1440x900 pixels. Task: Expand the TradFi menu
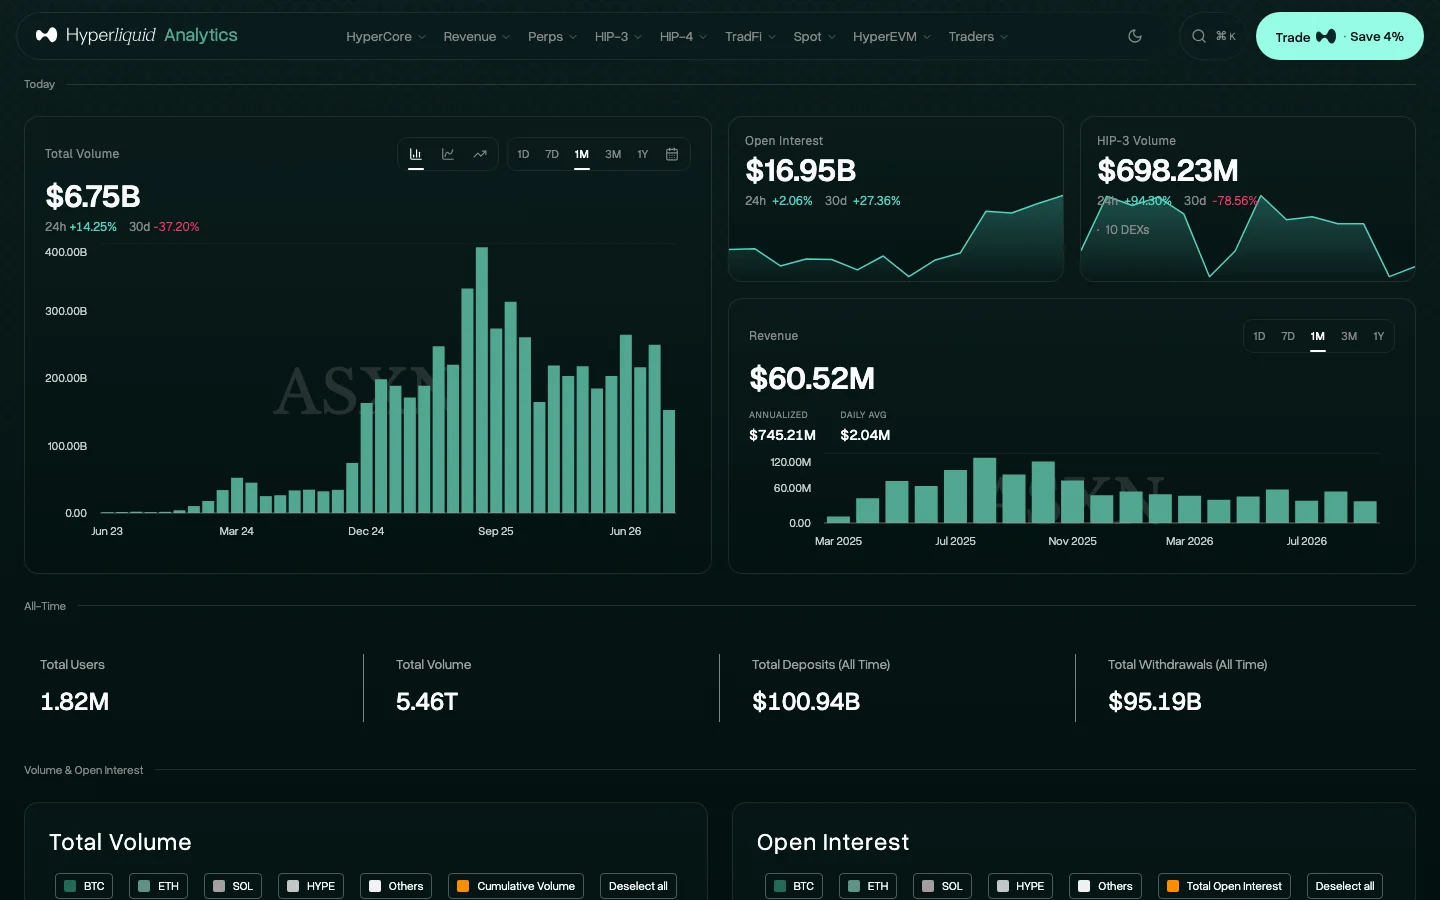pyautogui.click(x=750, y=37)
